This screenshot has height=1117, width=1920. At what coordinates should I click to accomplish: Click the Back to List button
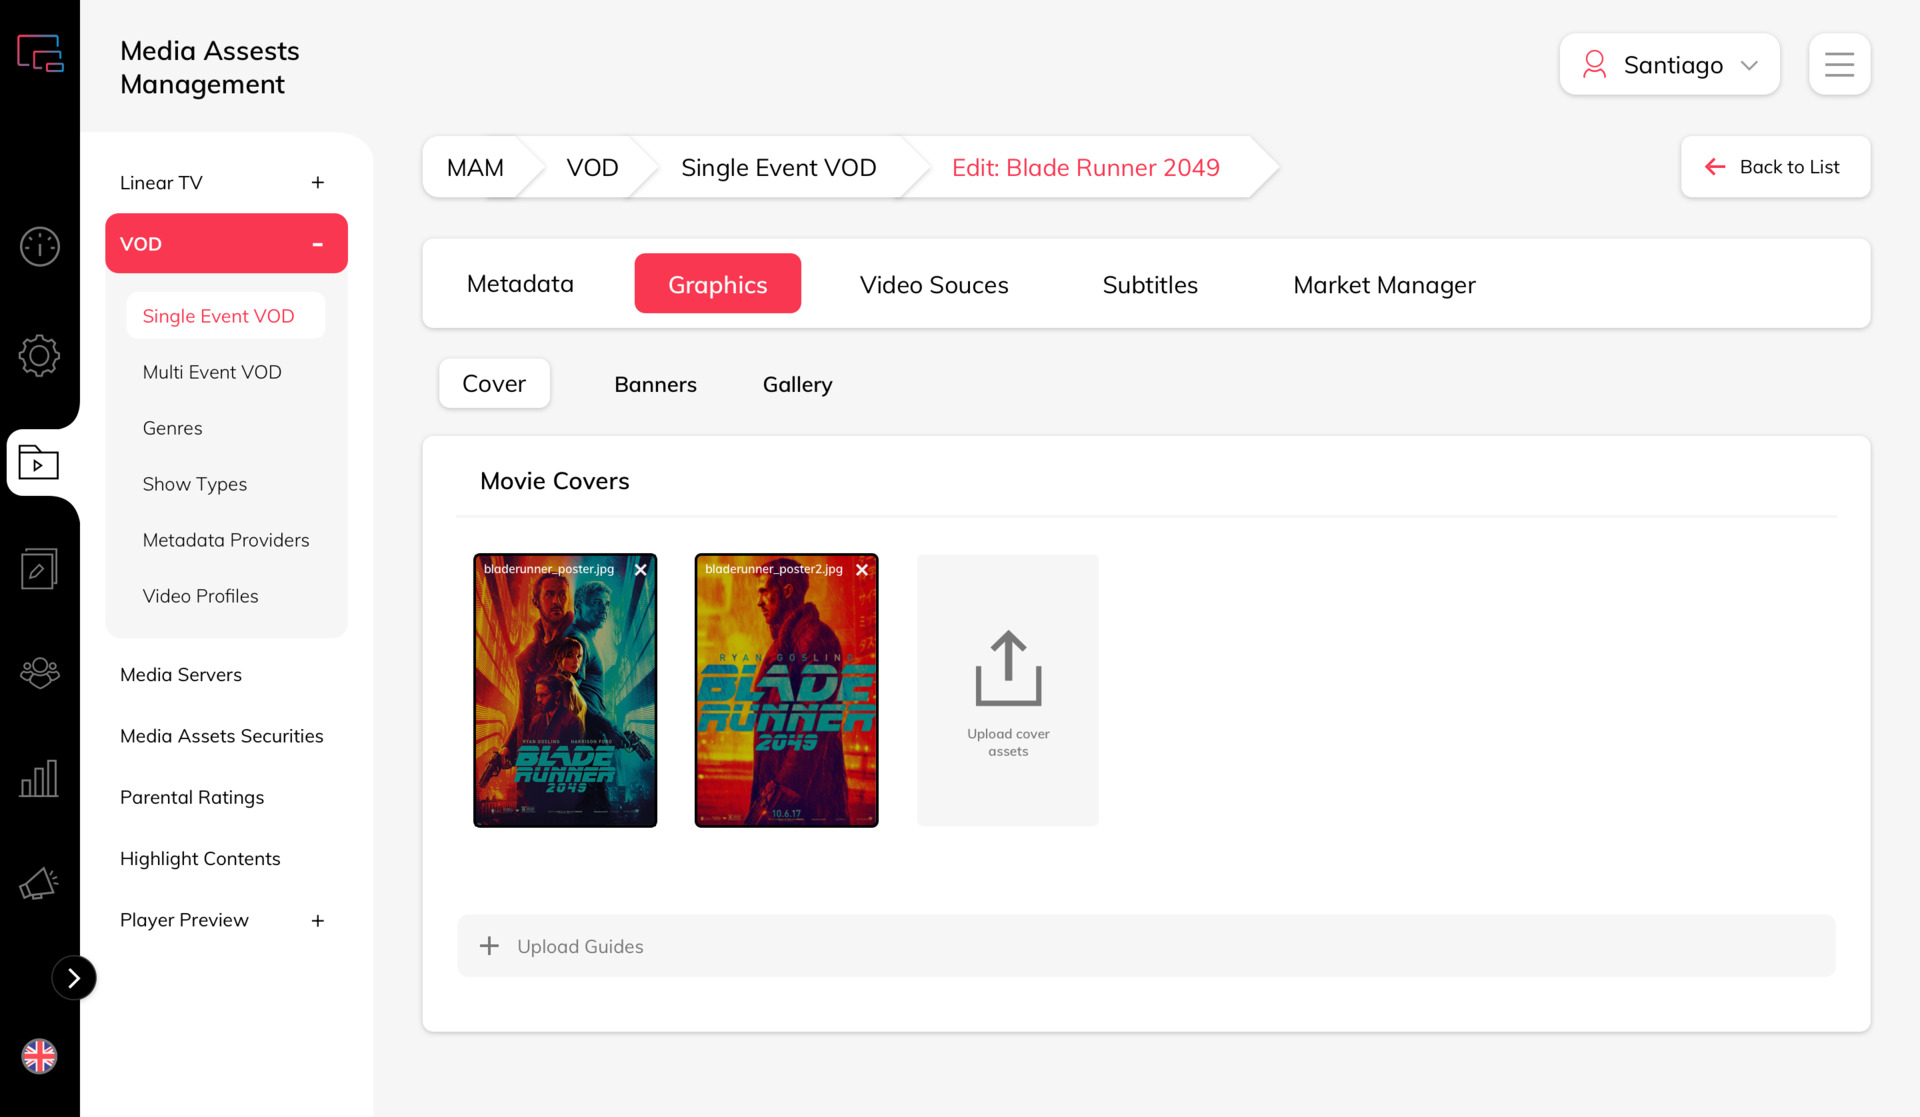1775,167
